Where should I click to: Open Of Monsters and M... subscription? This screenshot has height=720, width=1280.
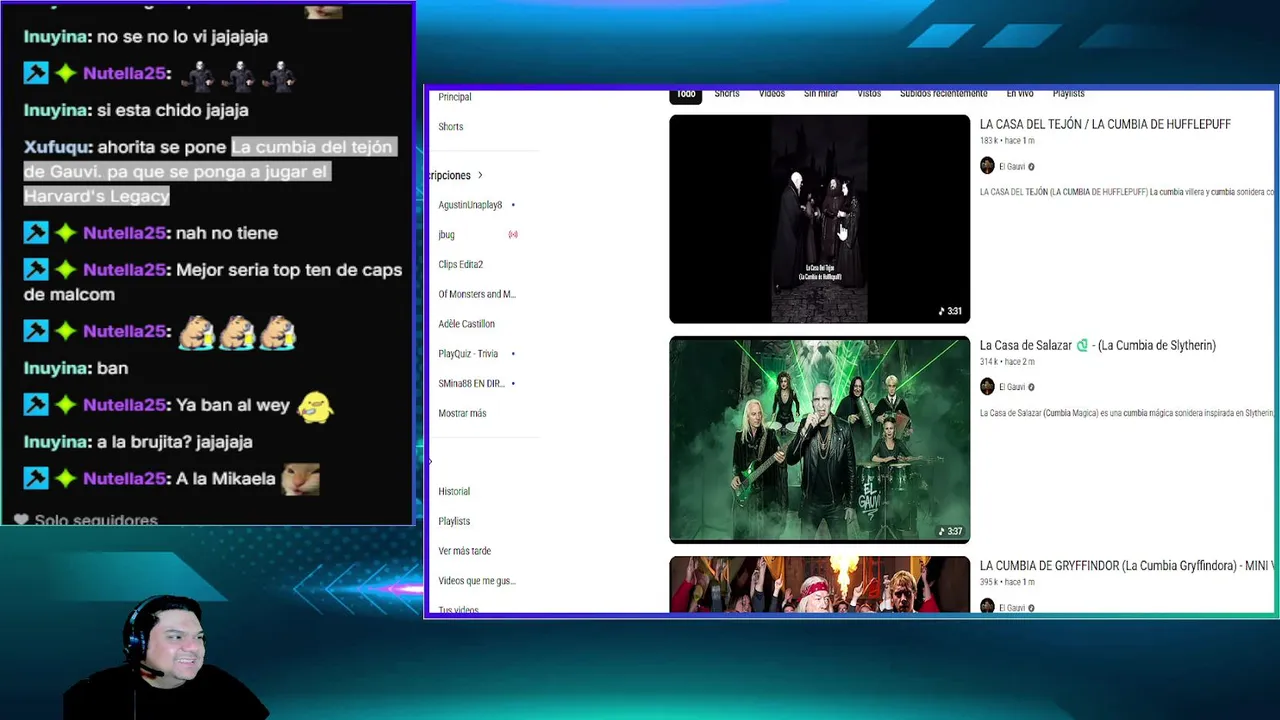[x=477, y=294]
